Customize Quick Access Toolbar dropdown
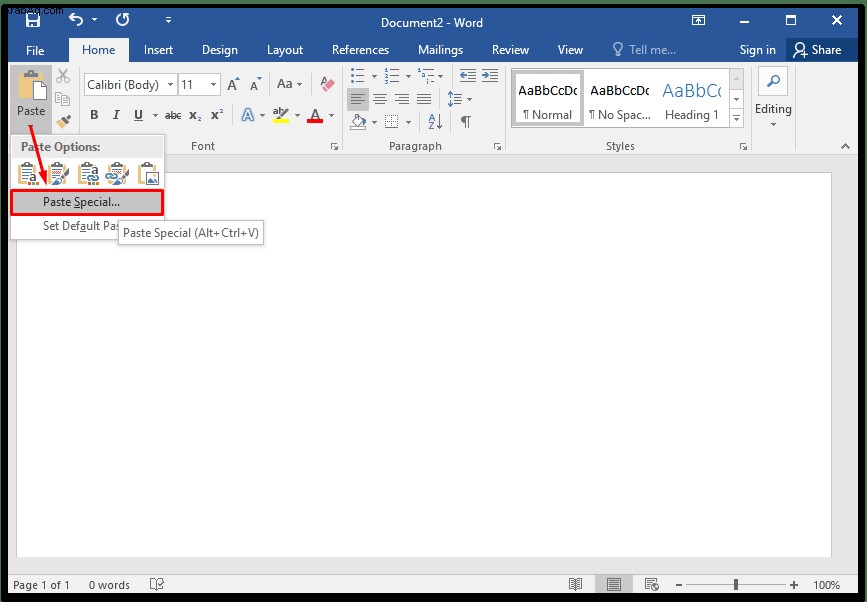The image size is (867, 602). tap(168, 20)
